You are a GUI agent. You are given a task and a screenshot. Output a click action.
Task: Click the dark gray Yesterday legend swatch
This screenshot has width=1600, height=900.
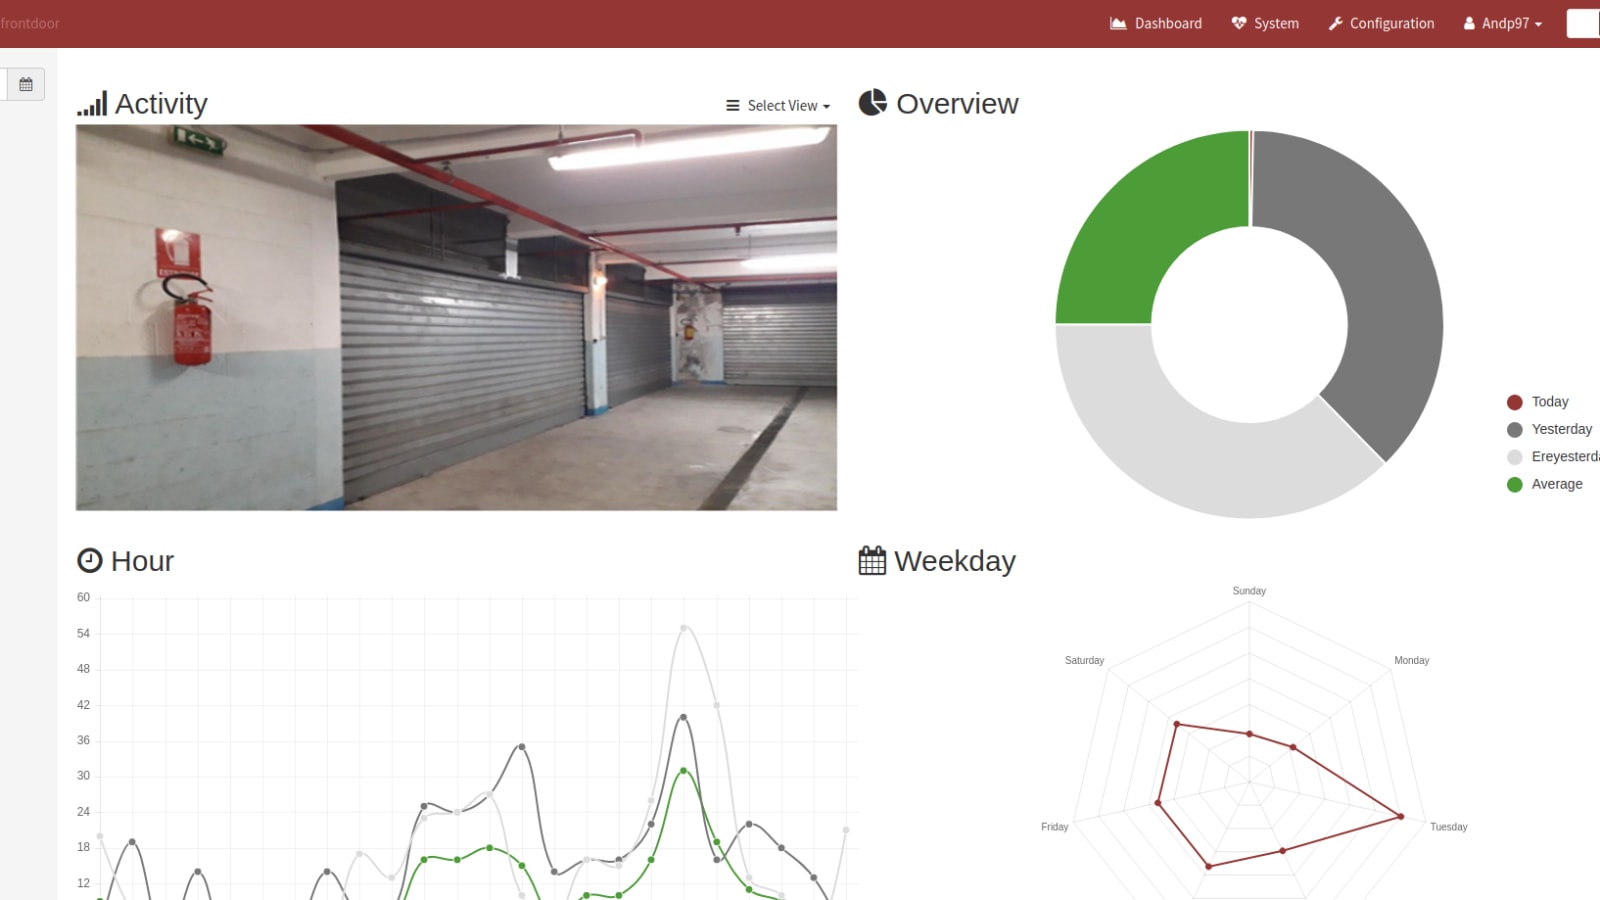tap(1515, 429)
